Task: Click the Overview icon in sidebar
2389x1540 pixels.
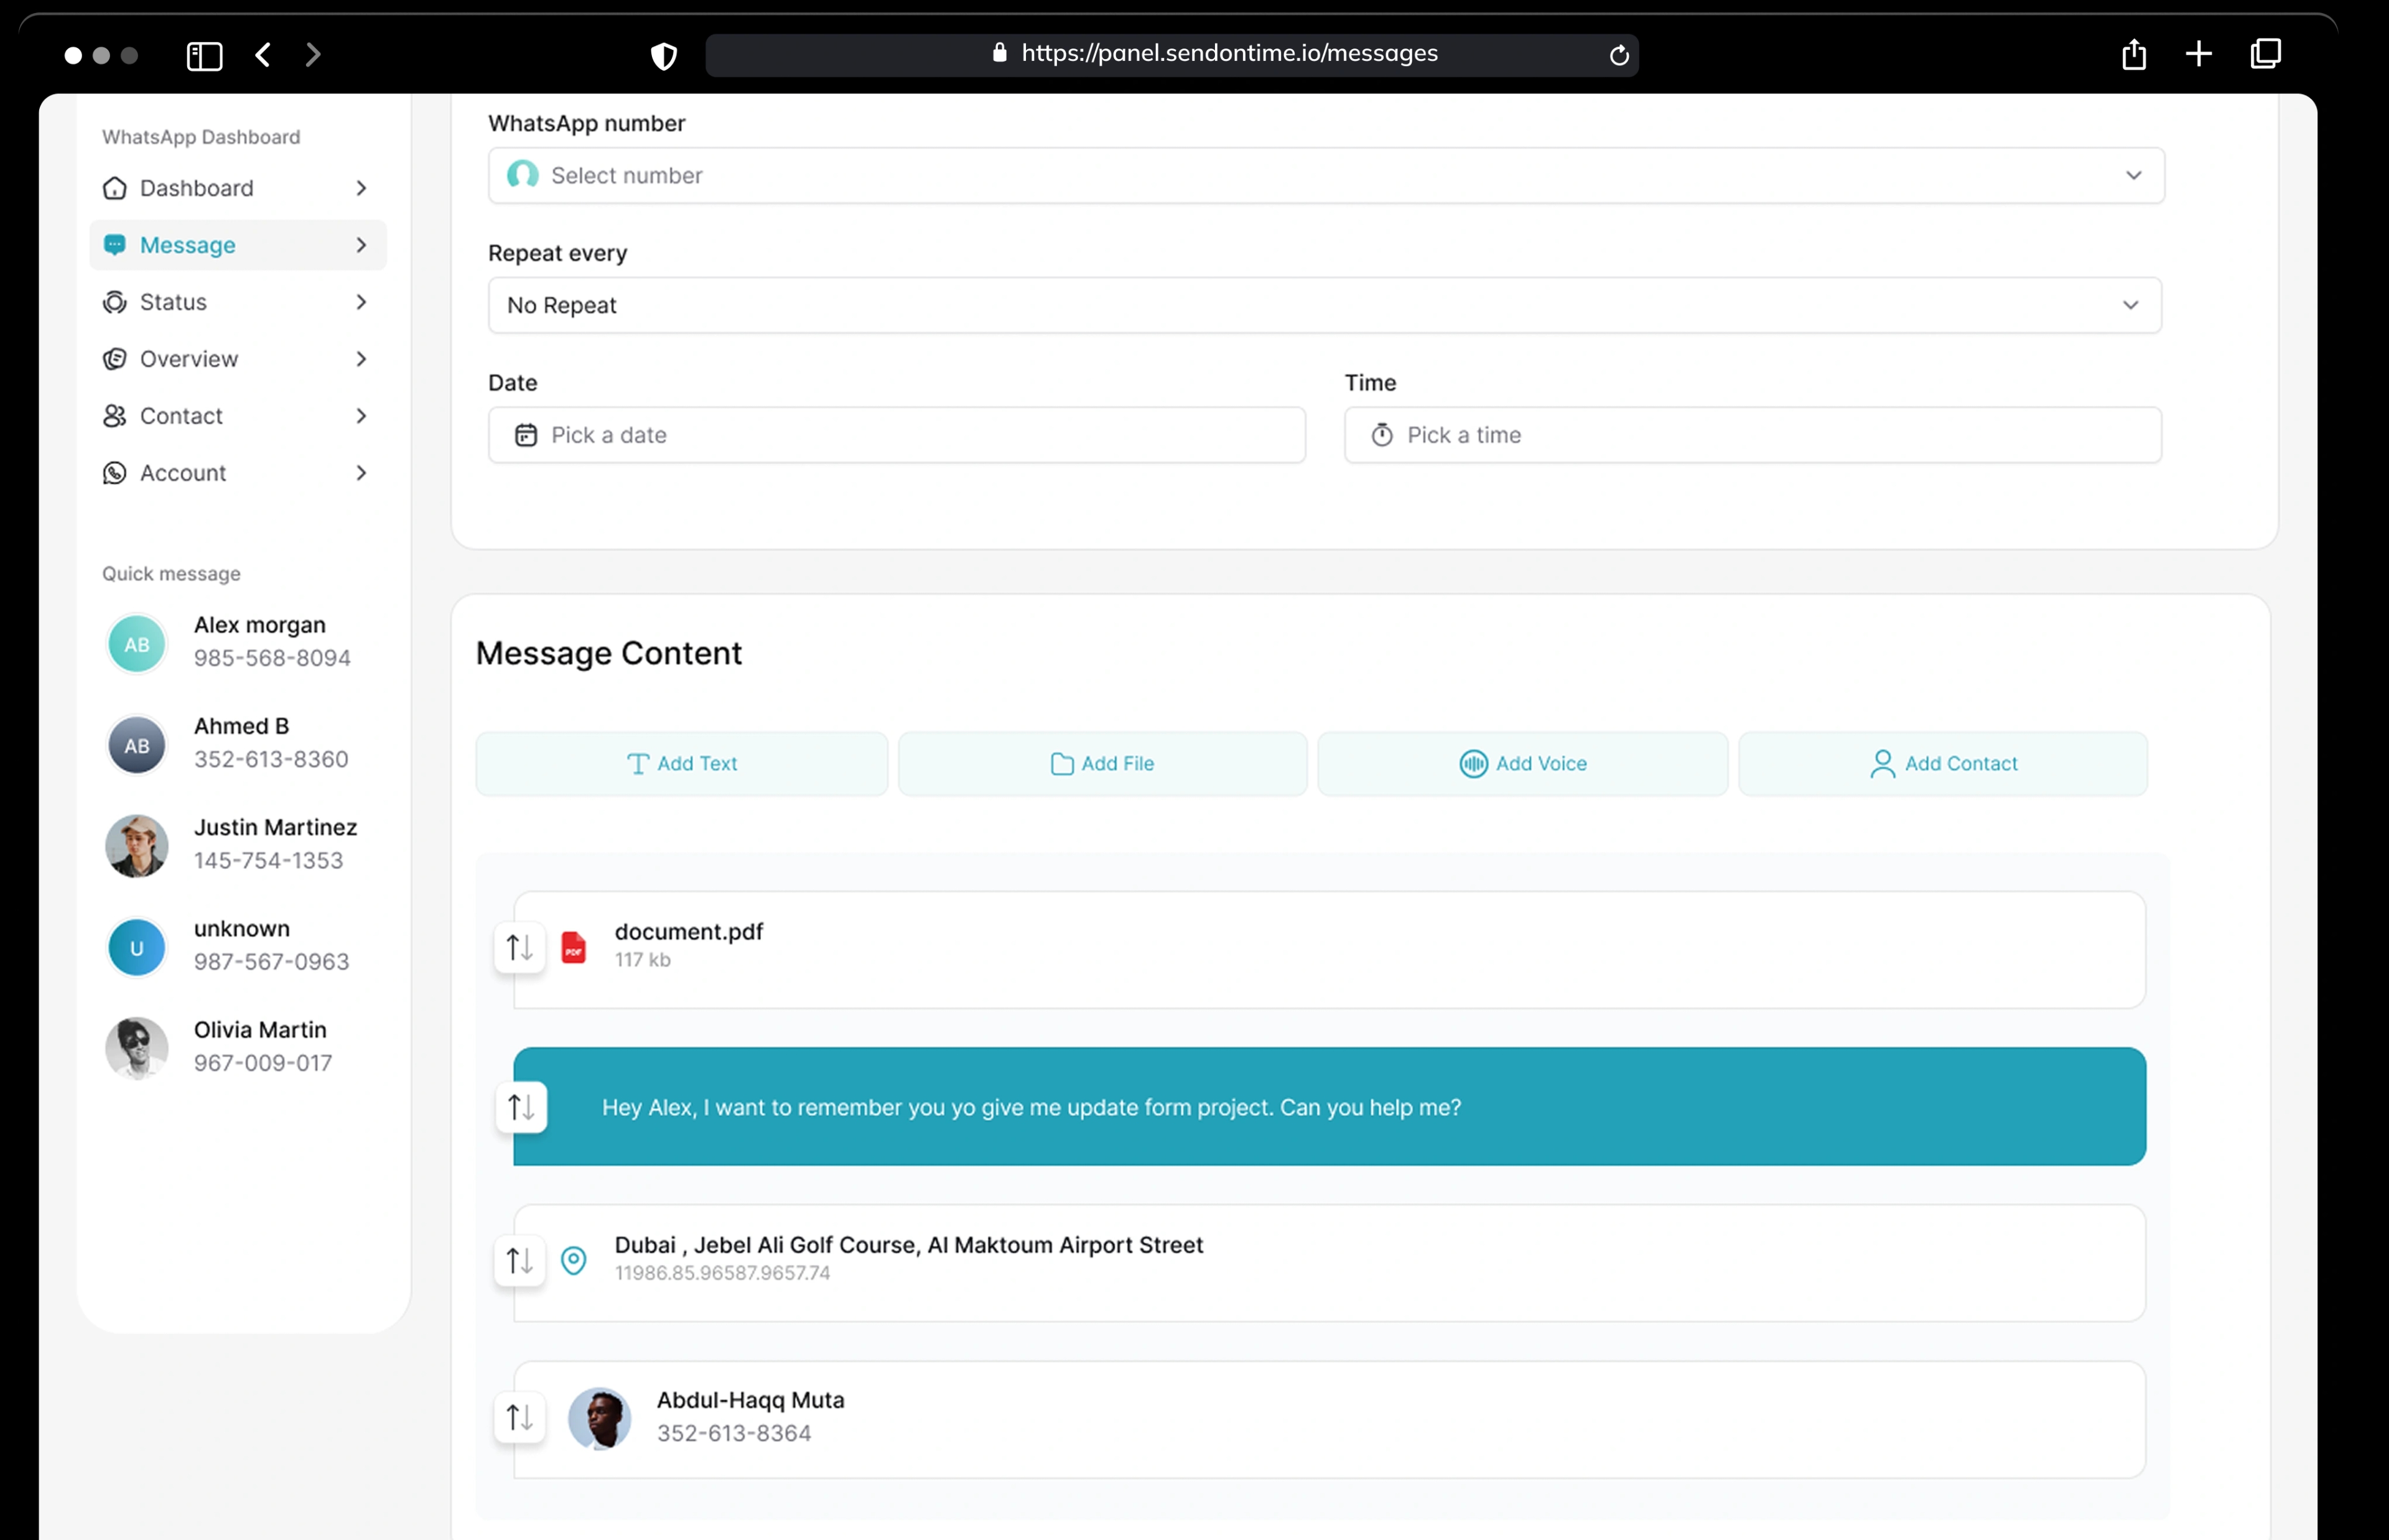Action: [x=115, y=359]
